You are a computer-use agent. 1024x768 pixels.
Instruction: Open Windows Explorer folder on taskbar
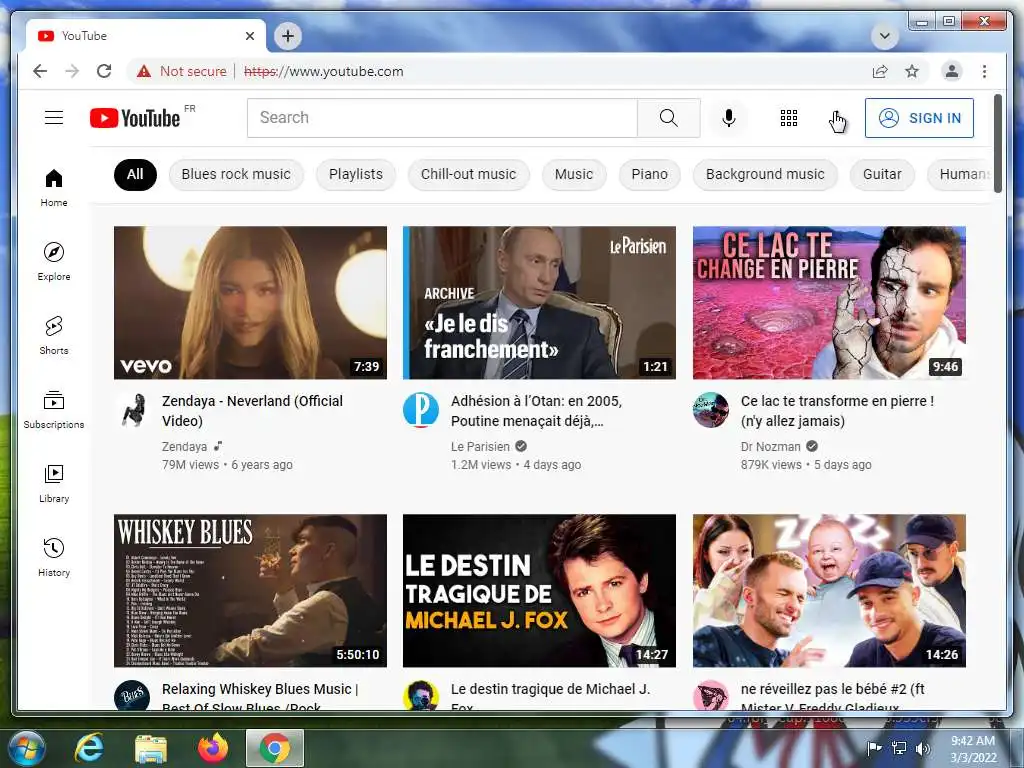pos(151,748)
